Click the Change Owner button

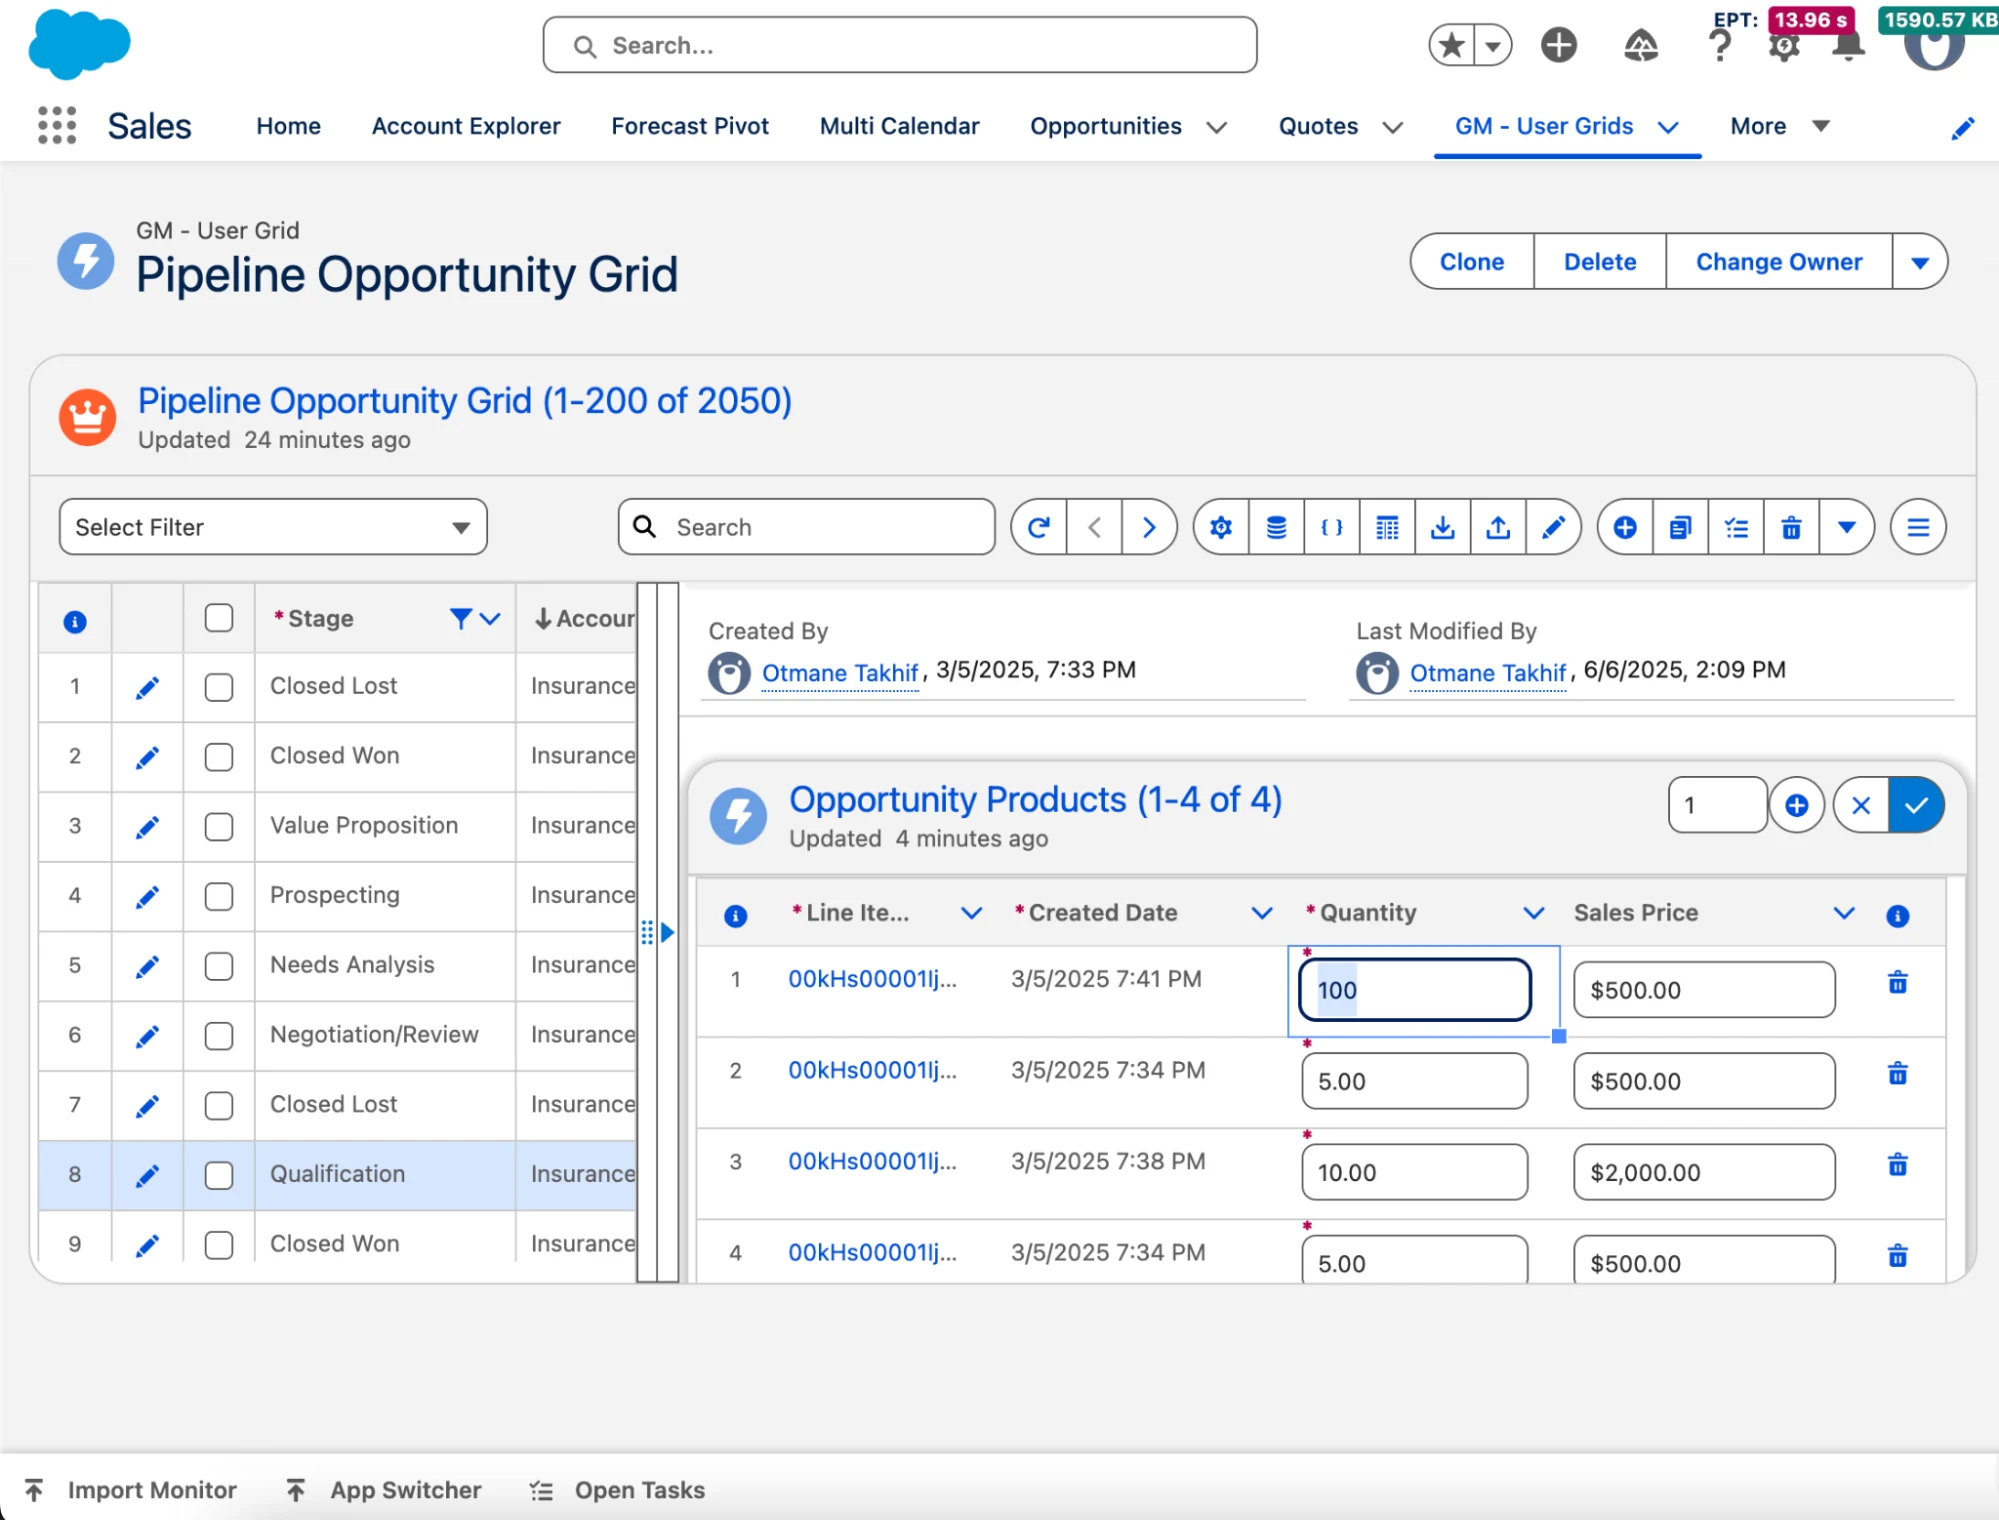click(1778, 262)
